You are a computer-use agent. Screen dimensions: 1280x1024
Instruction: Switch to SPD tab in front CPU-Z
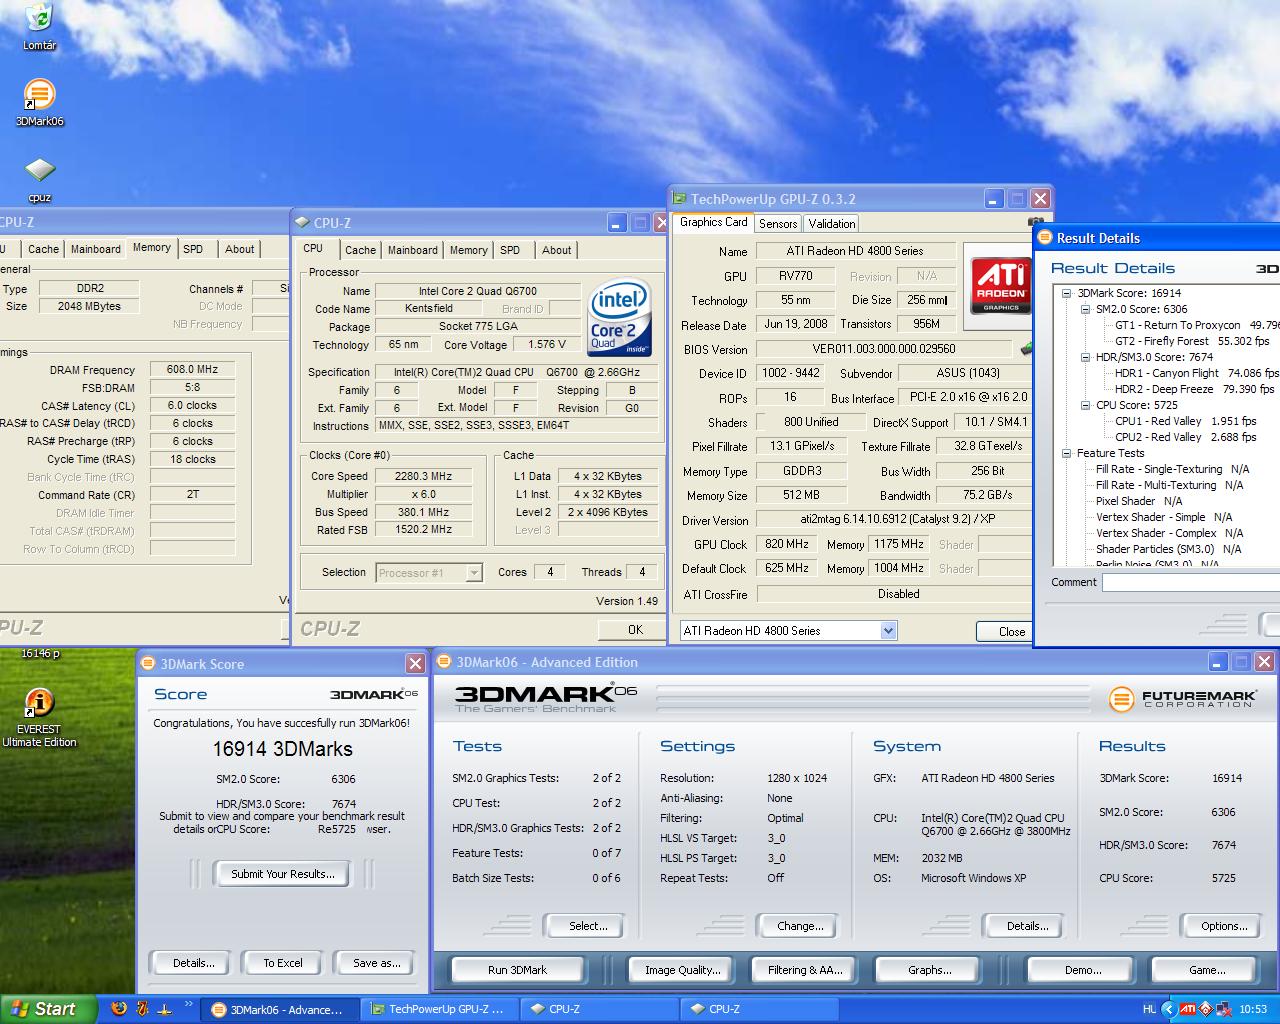[510, 250]
